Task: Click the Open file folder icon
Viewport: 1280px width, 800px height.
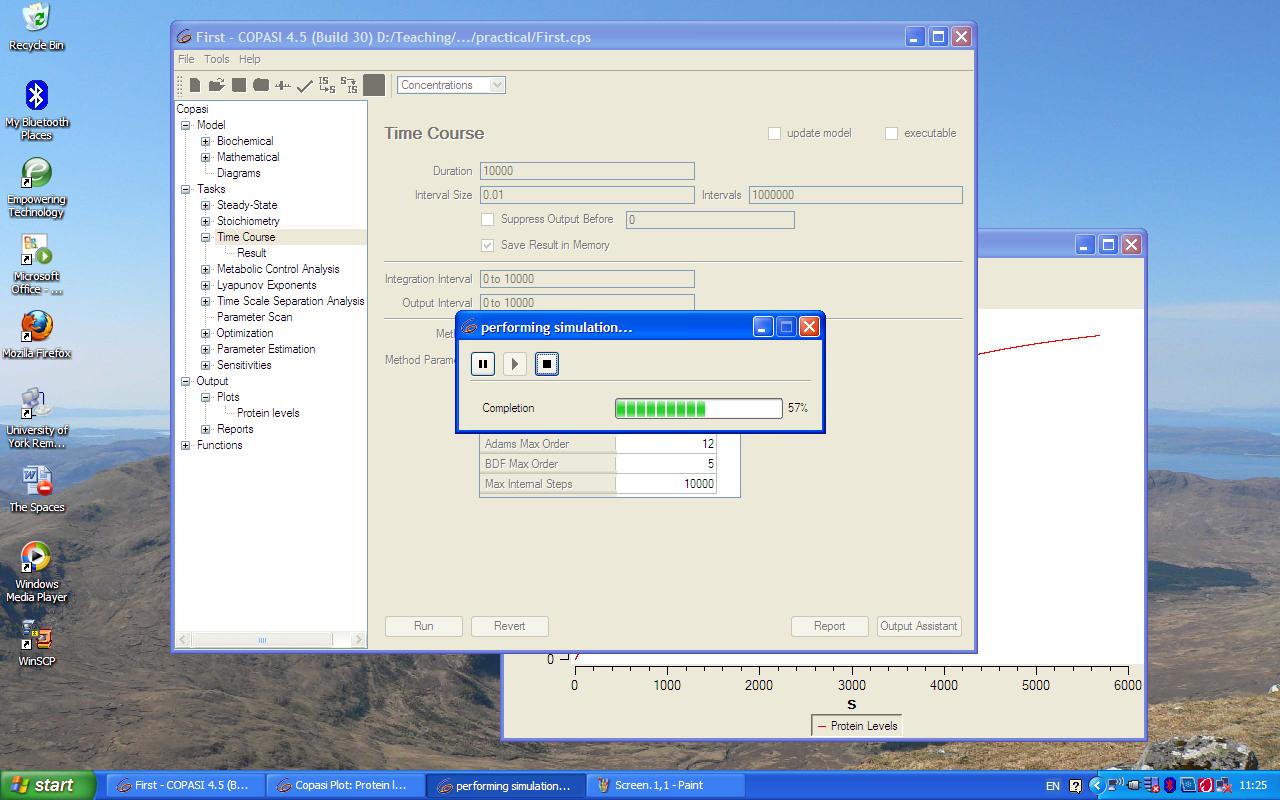Action: coord(216,85)
